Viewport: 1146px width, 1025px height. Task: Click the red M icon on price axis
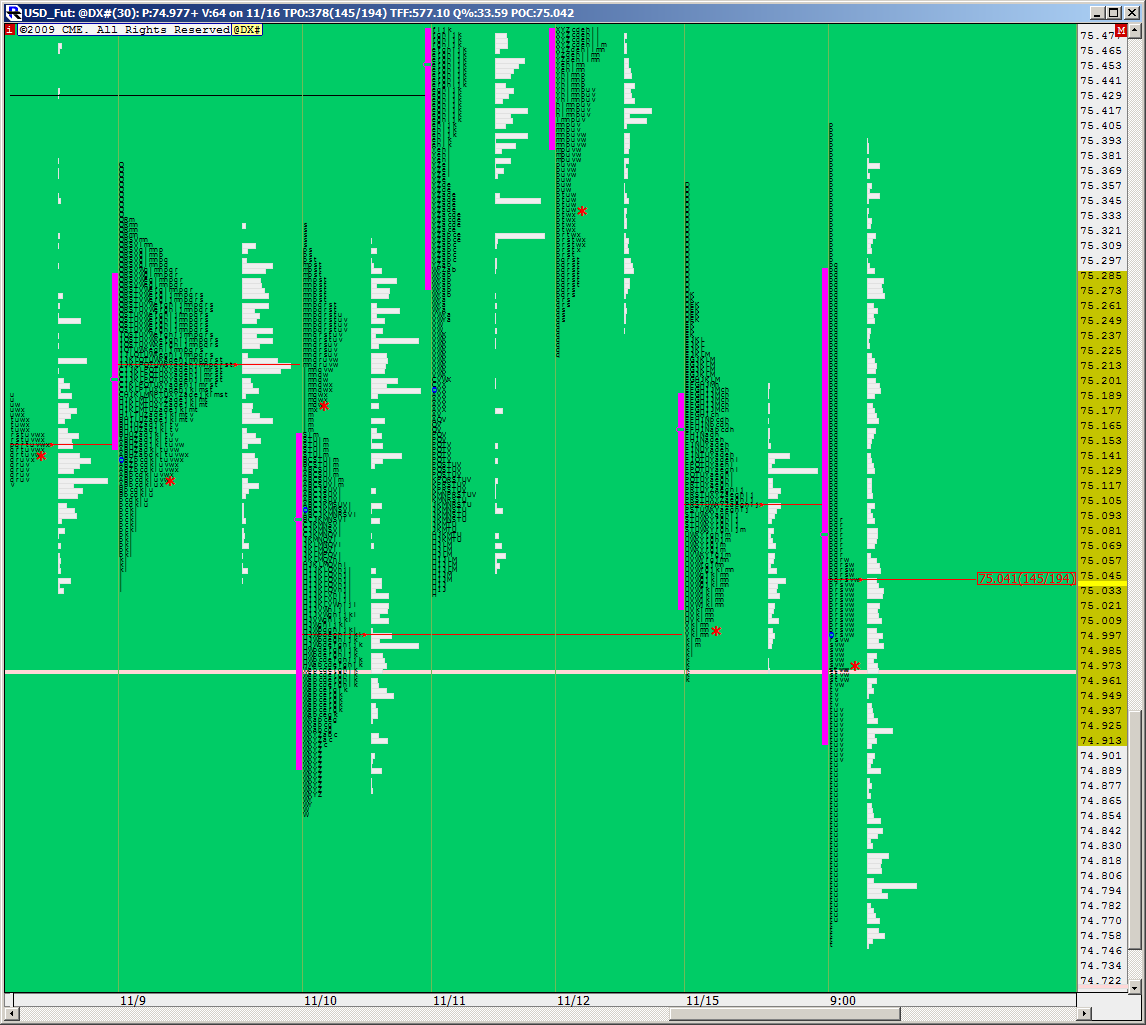click(x=1121, y=31)
